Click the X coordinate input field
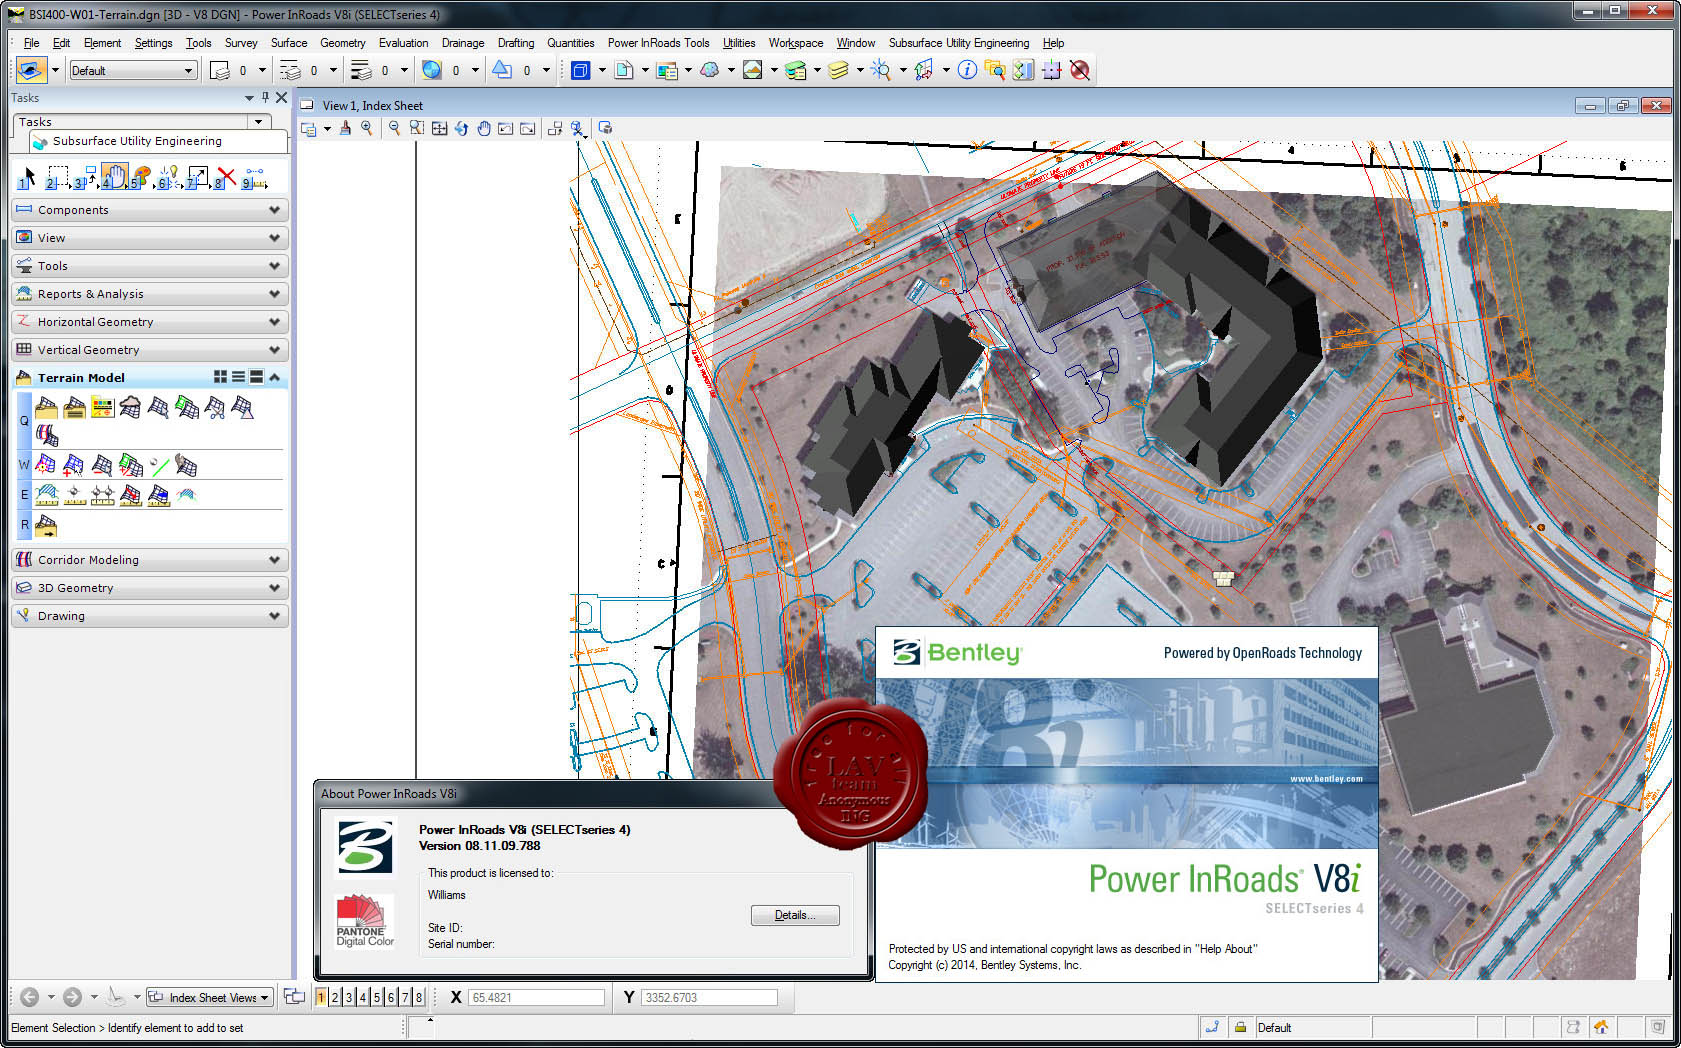 tap(536, 997)
